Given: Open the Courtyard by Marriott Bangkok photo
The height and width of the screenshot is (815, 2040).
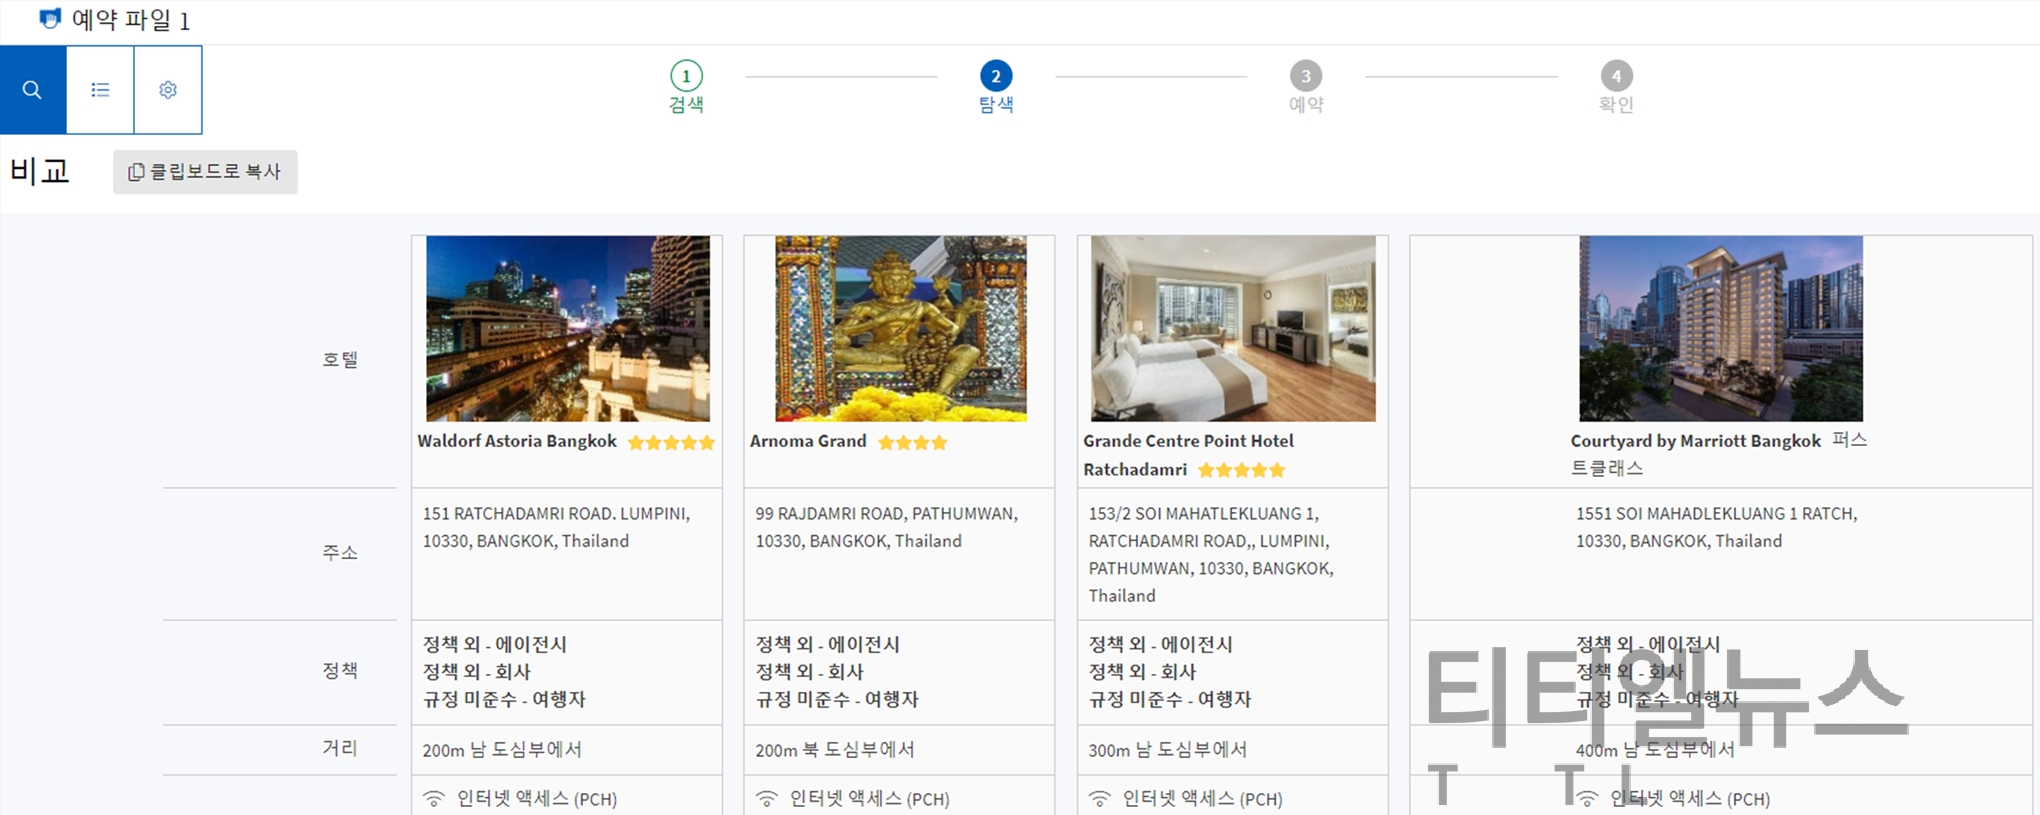Looking at the screenshot, I should tap(1721, 328).
